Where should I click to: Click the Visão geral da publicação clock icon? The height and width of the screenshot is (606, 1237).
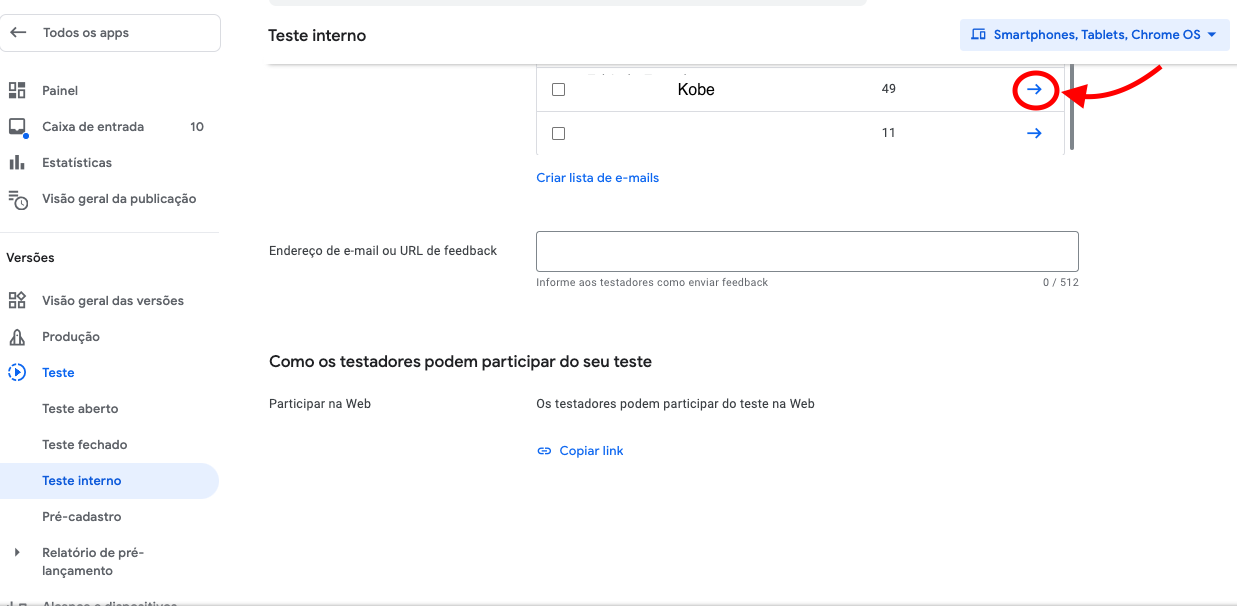16,198
